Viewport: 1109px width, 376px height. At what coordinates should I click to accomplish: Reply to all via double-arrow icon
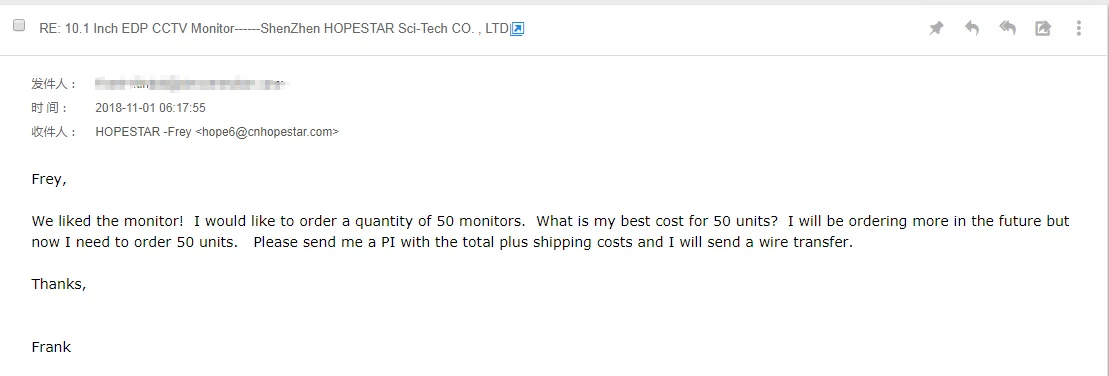click(x=1007, y=28)
